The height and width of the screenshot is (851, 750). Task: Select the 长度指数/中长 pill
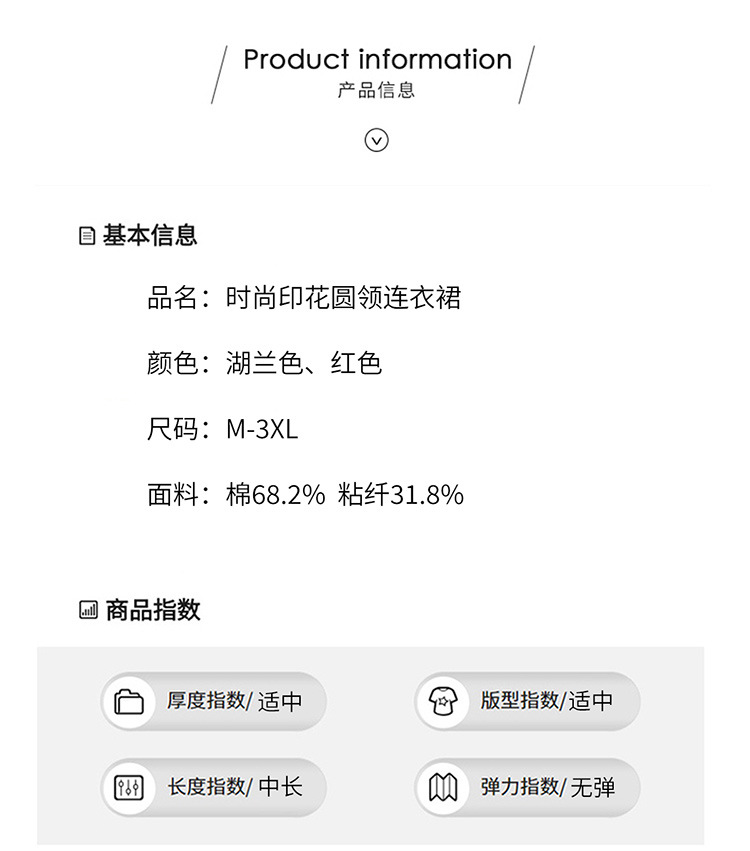point(214,788)
